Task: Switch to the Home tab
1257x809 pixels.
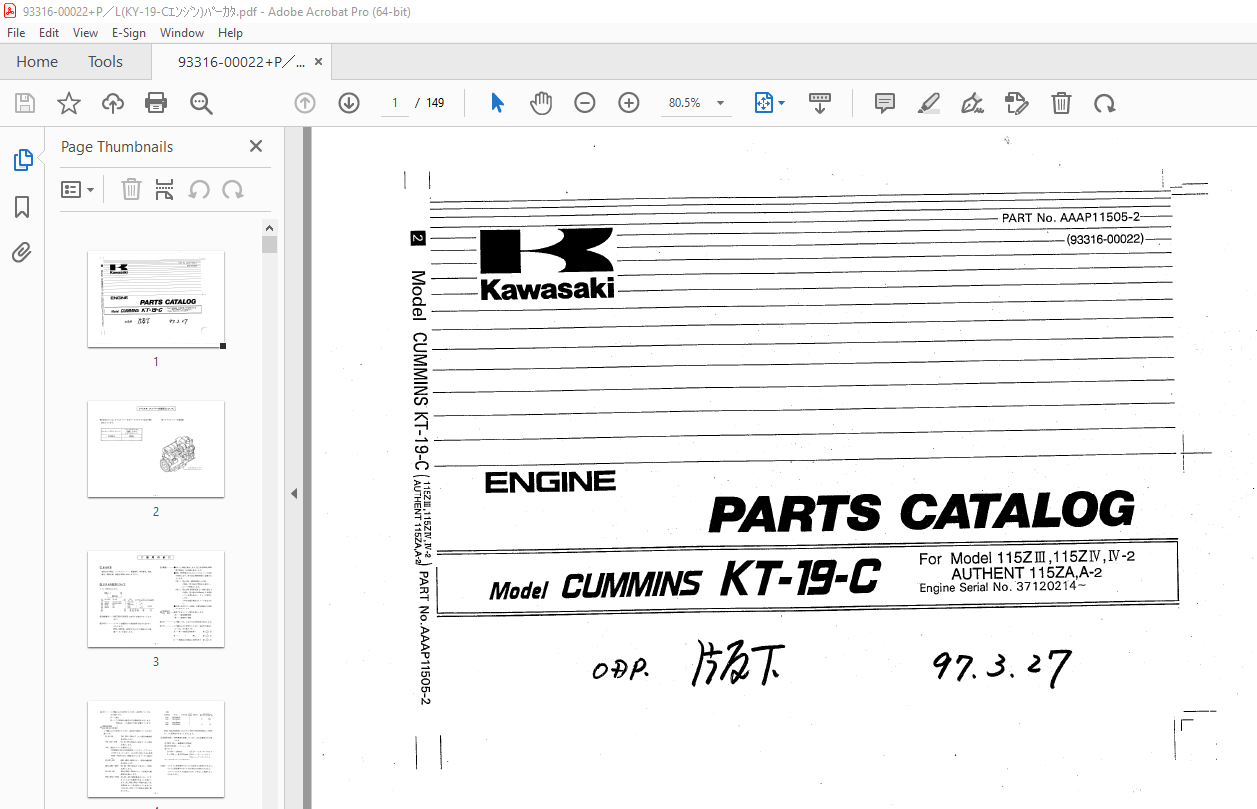Action: [x=37, y=61]
